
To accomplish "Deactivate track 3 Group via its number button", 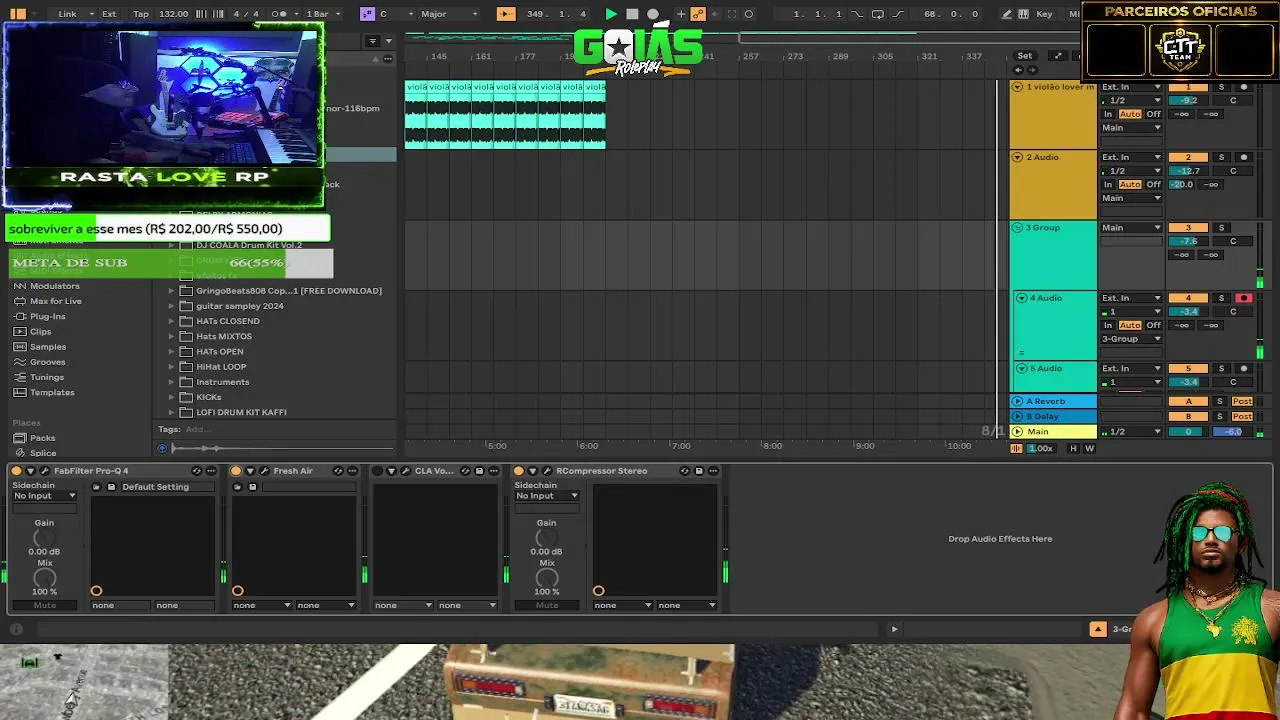I will coord(1189,228).
